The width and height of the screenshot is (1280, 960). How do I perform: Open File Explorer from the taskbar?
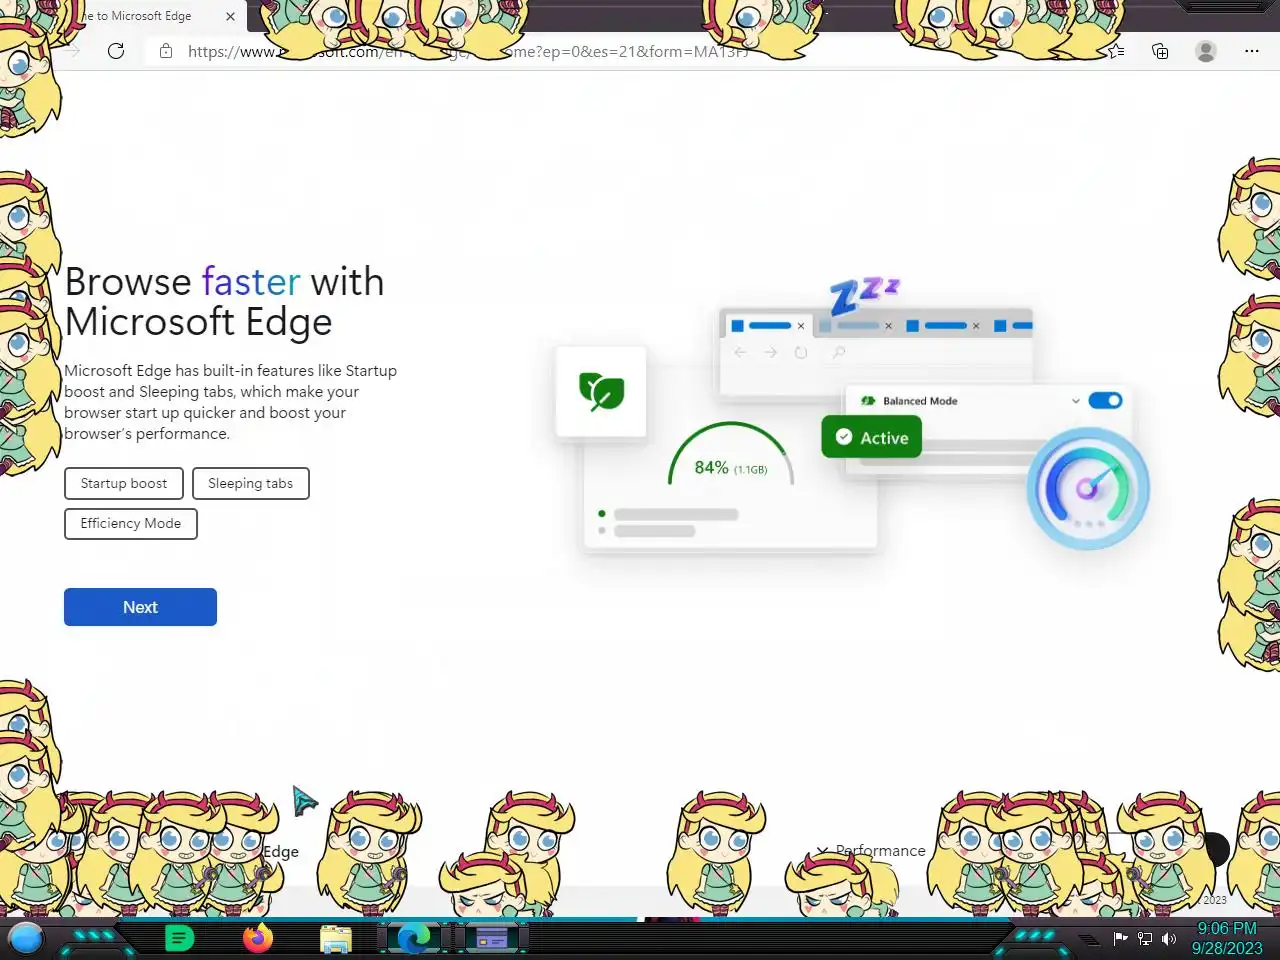[336, 939]
